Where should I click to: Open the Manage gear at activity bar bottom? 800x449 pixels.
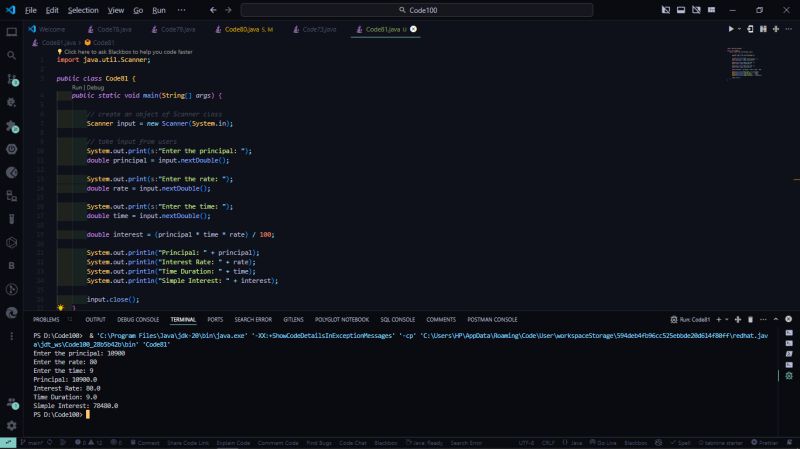[x=11, y=426]
